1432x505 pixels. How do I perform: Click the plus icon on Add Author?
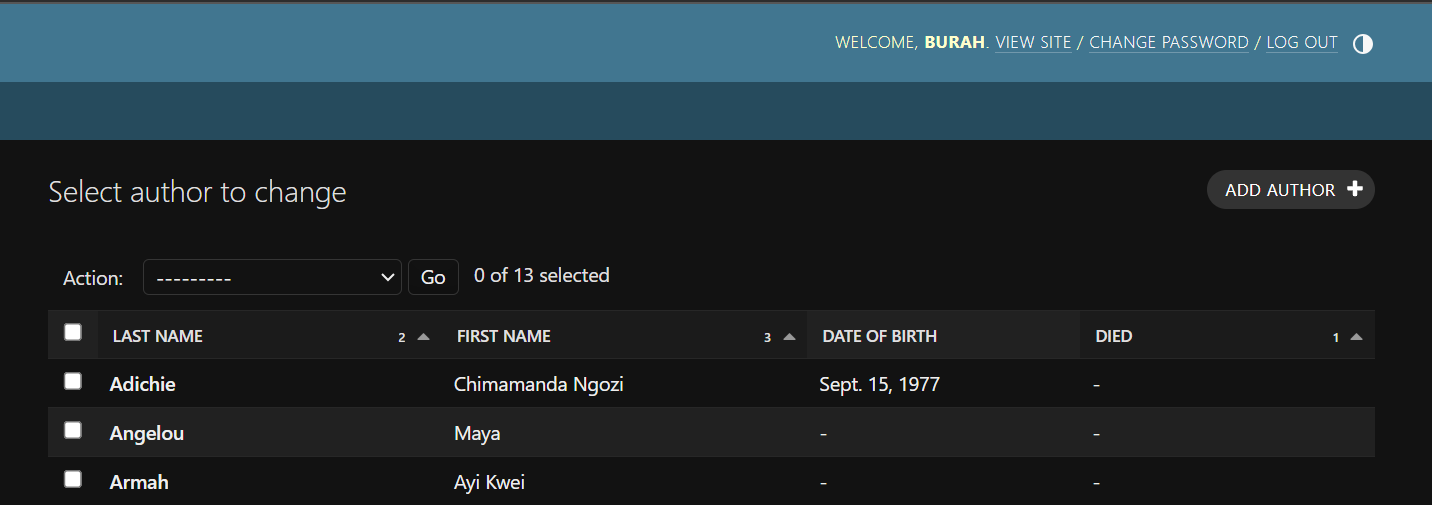pos(1355,189)
